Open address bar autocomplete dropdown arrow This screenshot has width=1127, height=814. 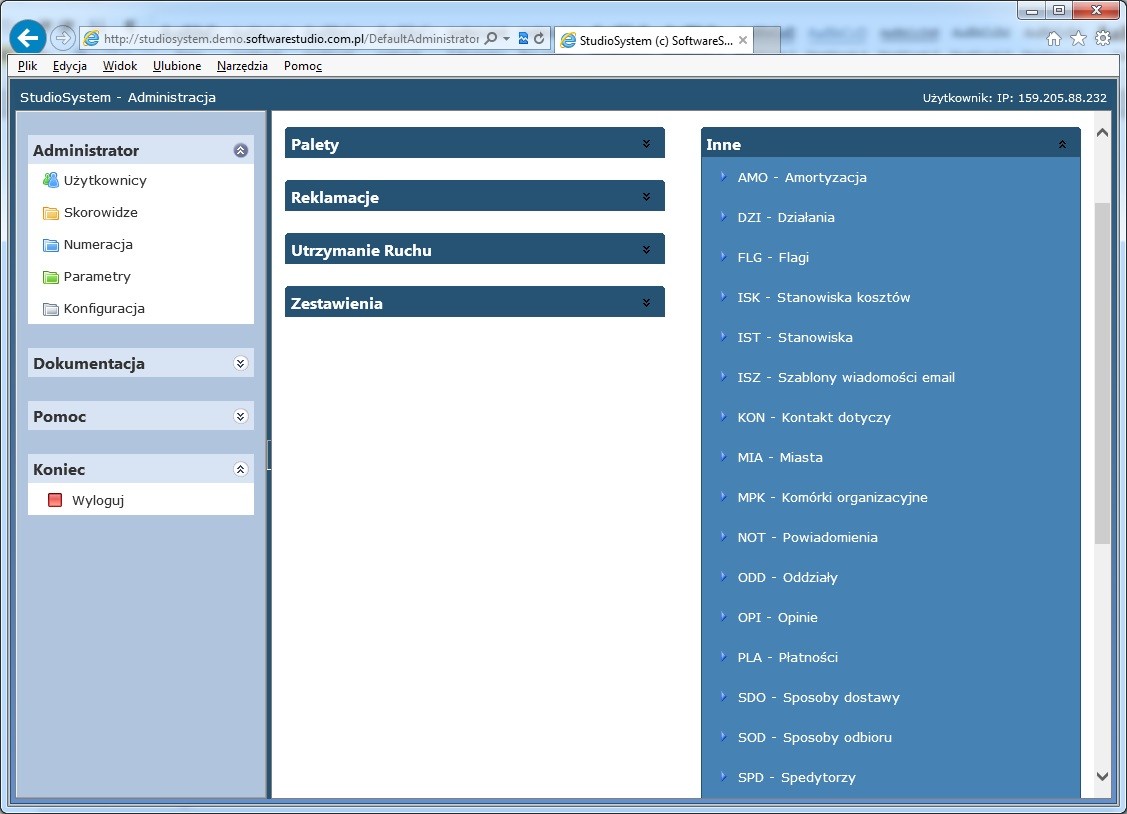tap(507, 38)
